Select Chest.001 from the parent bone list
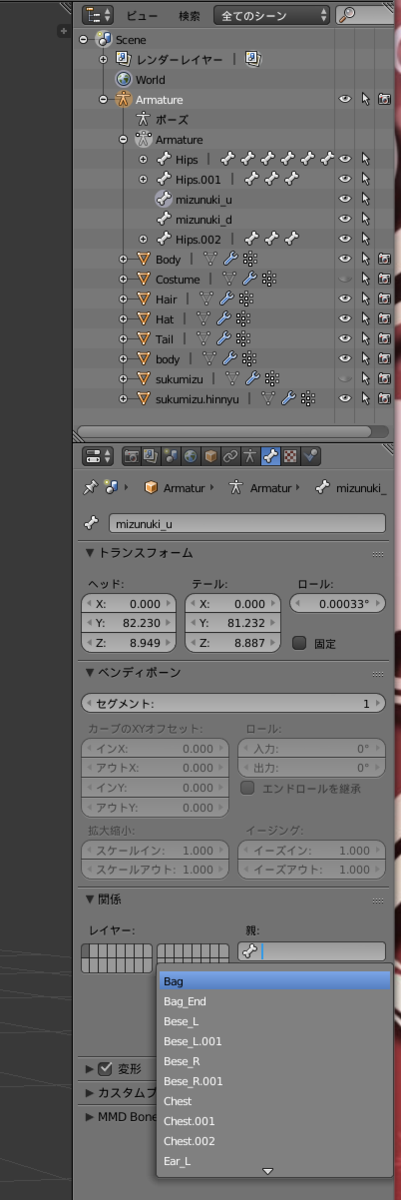Screen dimensions: 401x1200 coord(274,1121)
